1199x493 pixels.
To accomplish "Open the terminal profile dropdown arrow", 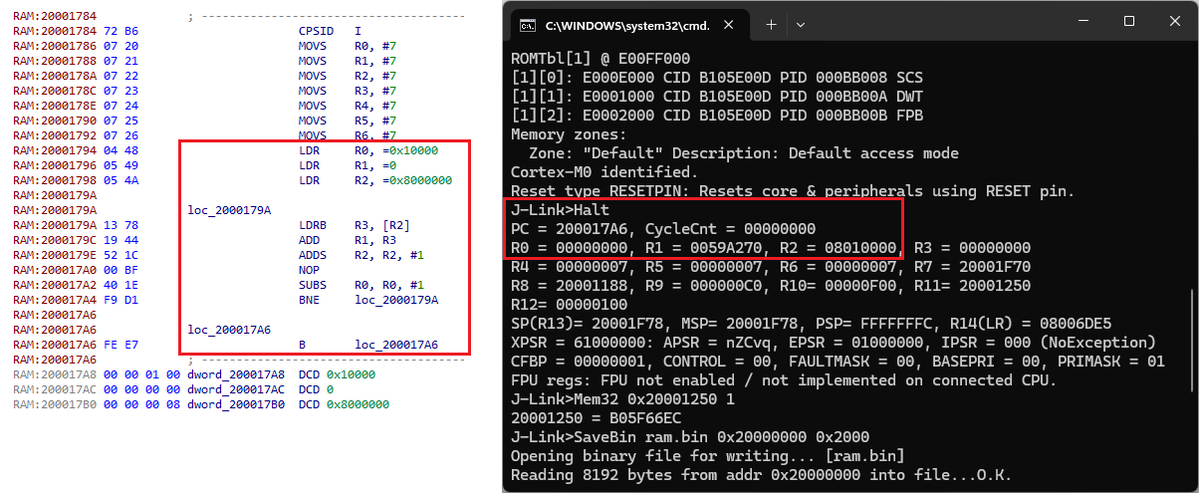I will click(801, 24).
